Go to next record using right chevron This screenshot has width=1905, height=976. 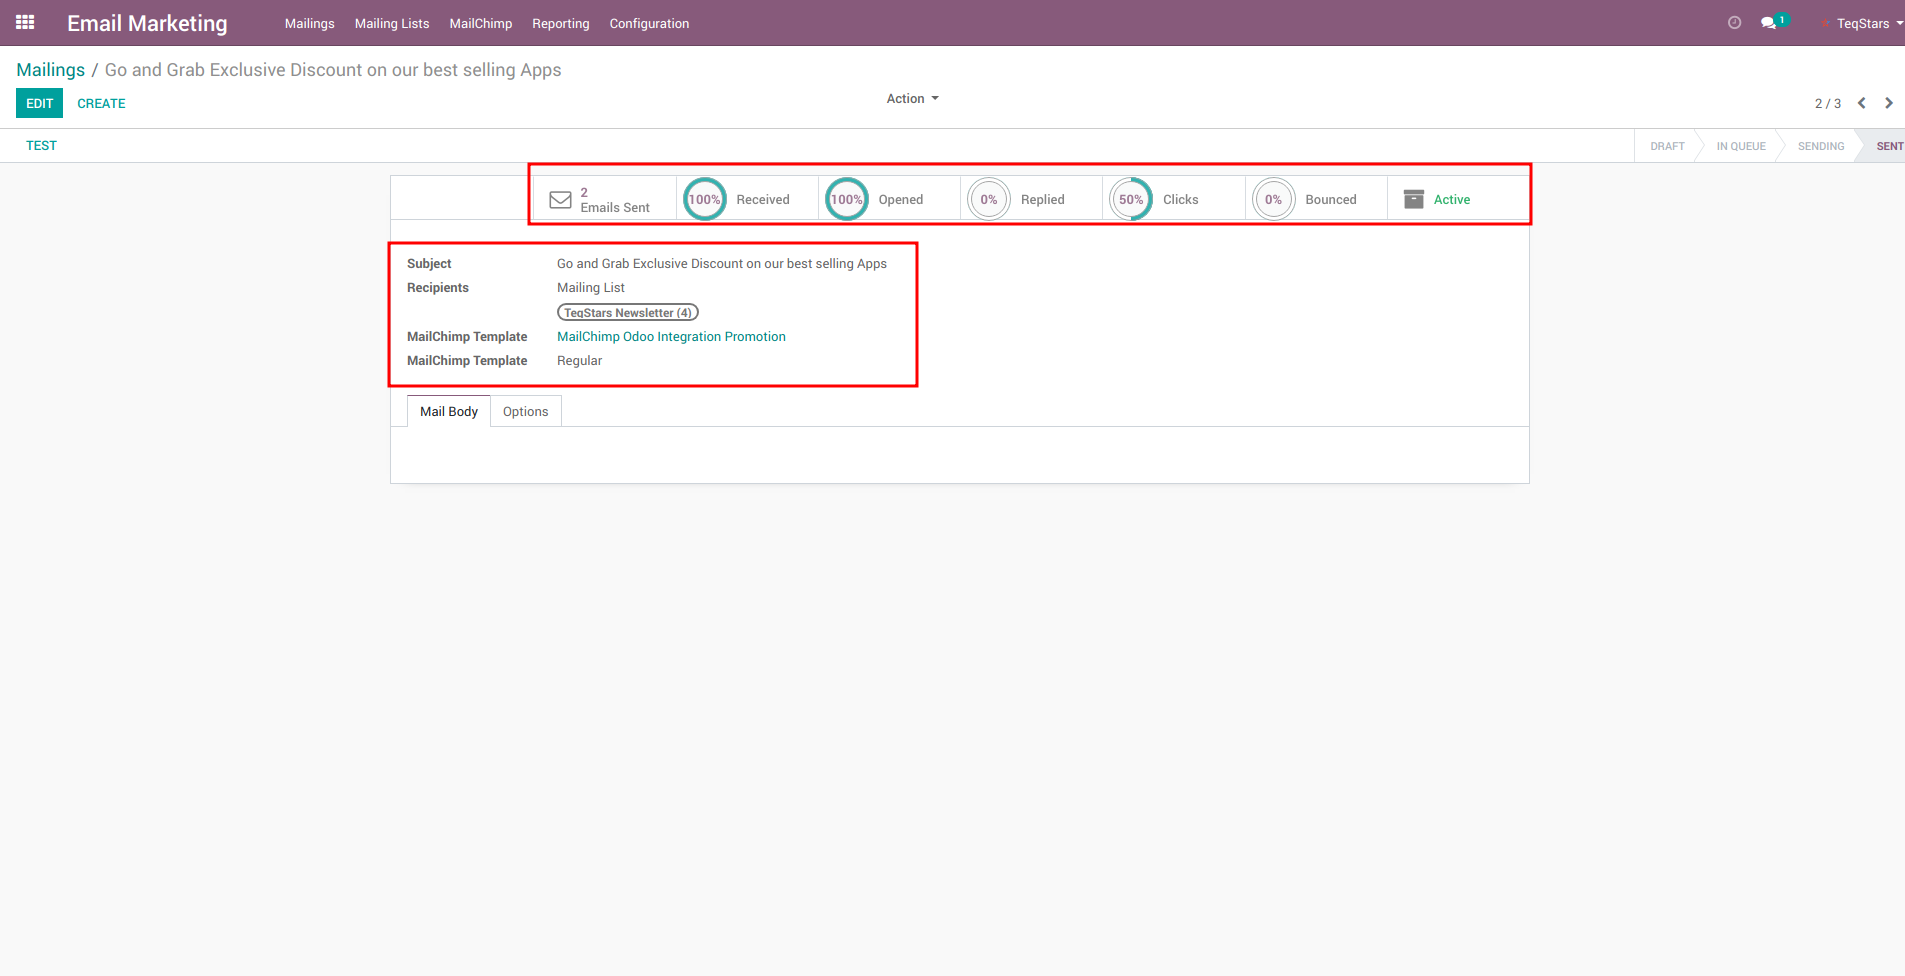coord(1888,103)
